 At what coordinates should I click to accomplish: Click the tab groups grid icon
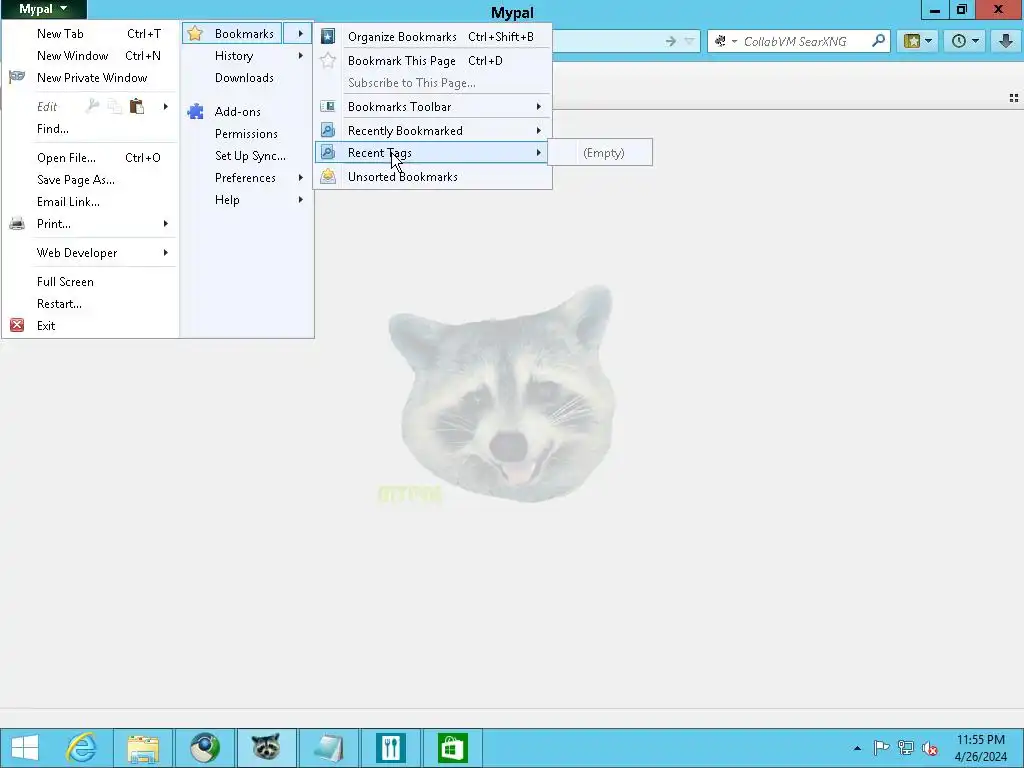1014,98
